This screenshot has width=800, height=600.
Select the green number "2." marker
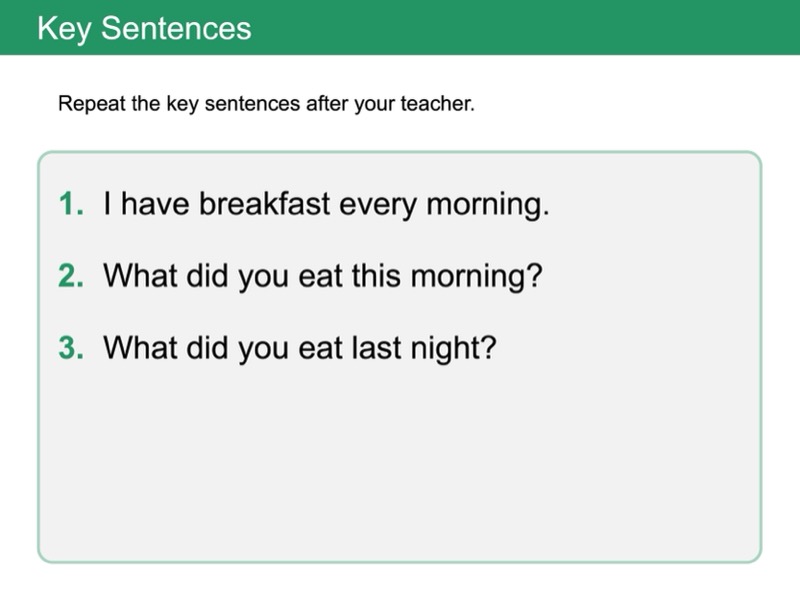coord(72,275)
